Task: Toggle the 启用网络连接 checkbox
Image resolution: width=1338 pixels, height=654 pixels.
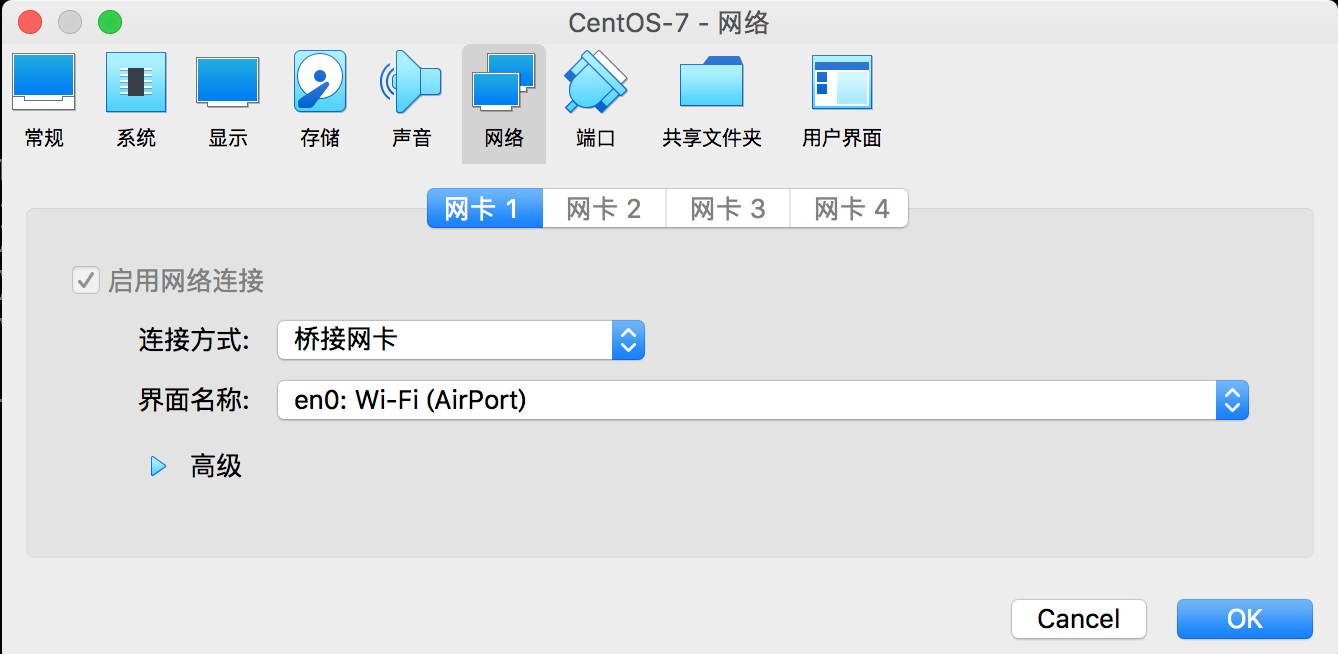Action: click(85, 280)
